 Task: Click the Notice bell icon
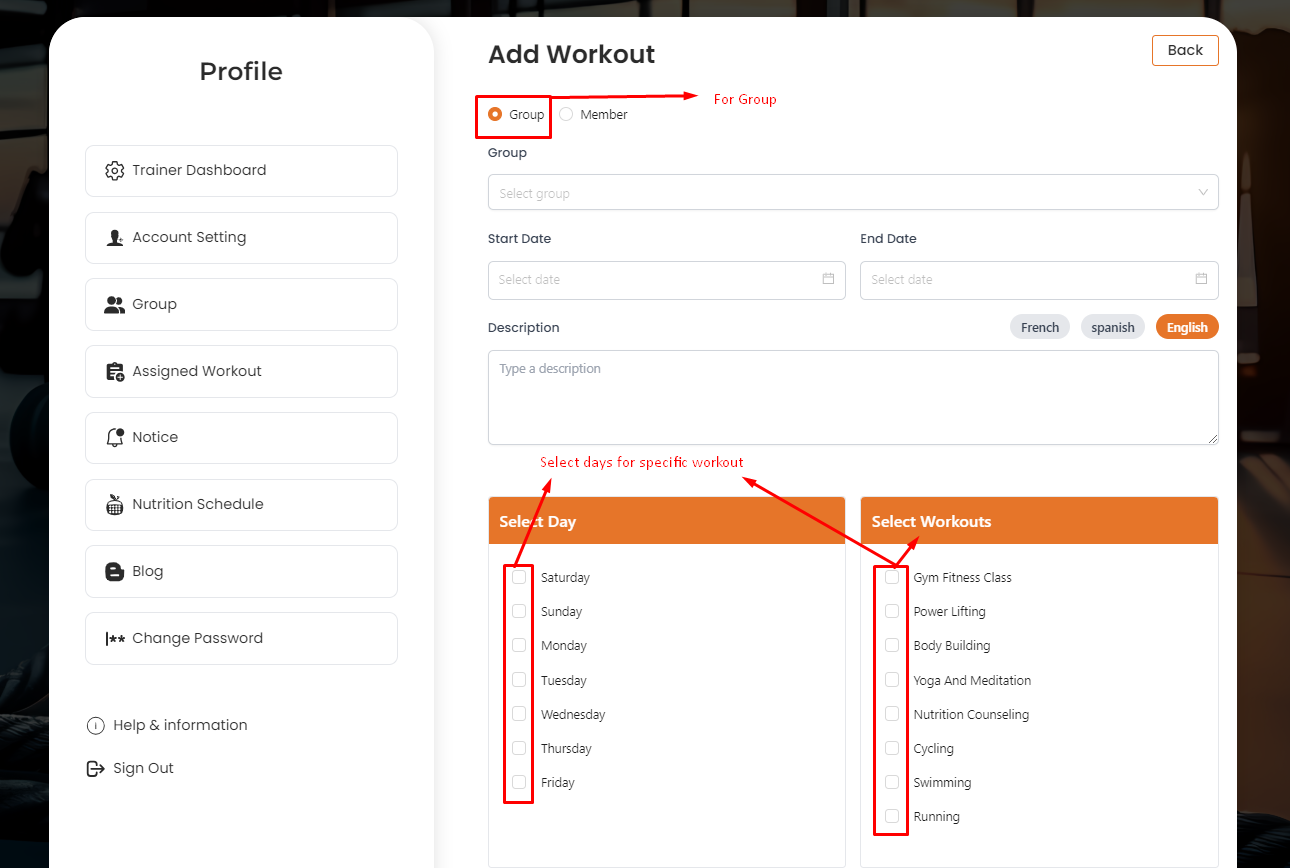click(x=115, y=438)
